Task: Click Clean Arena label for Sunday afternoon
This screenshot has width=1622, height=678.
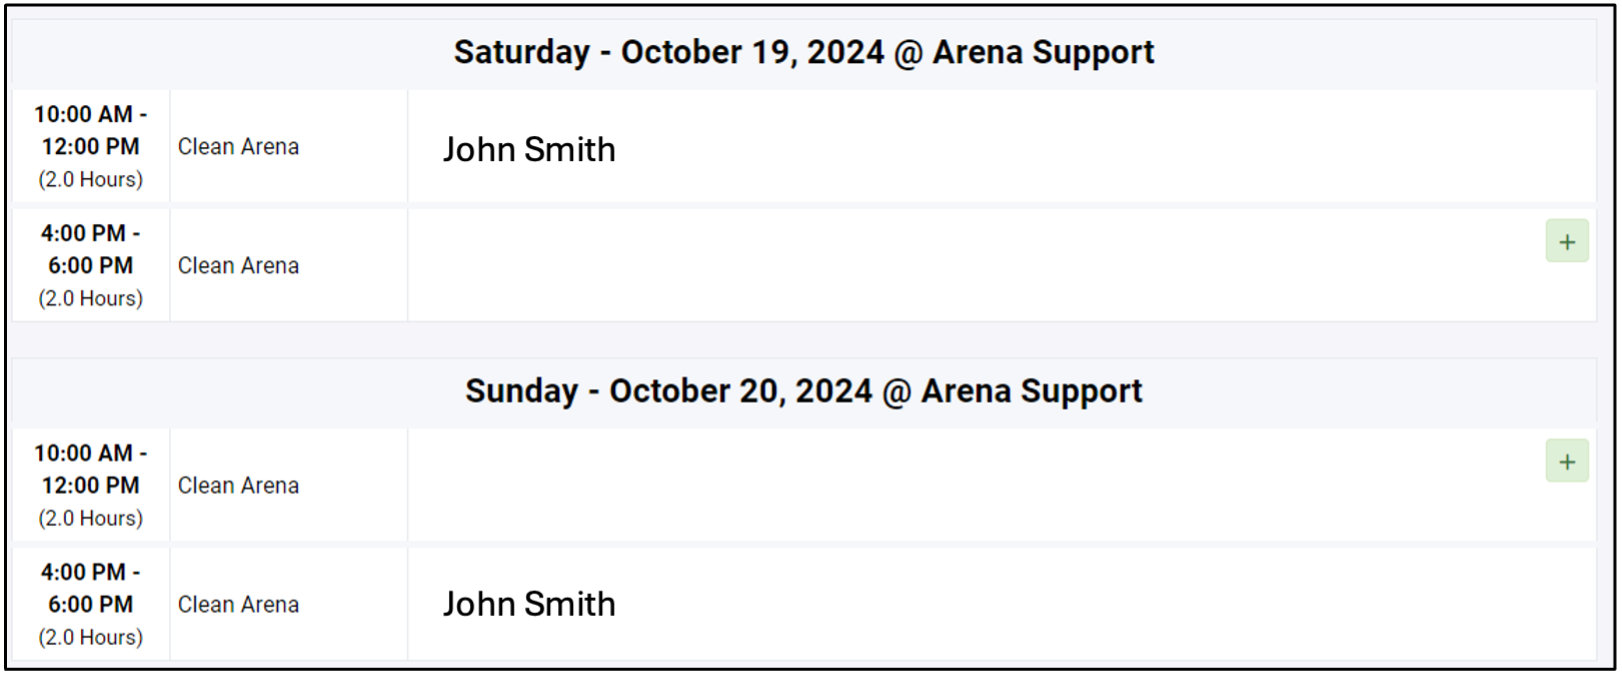Action: pyautogui.click(x=238, y=605)
